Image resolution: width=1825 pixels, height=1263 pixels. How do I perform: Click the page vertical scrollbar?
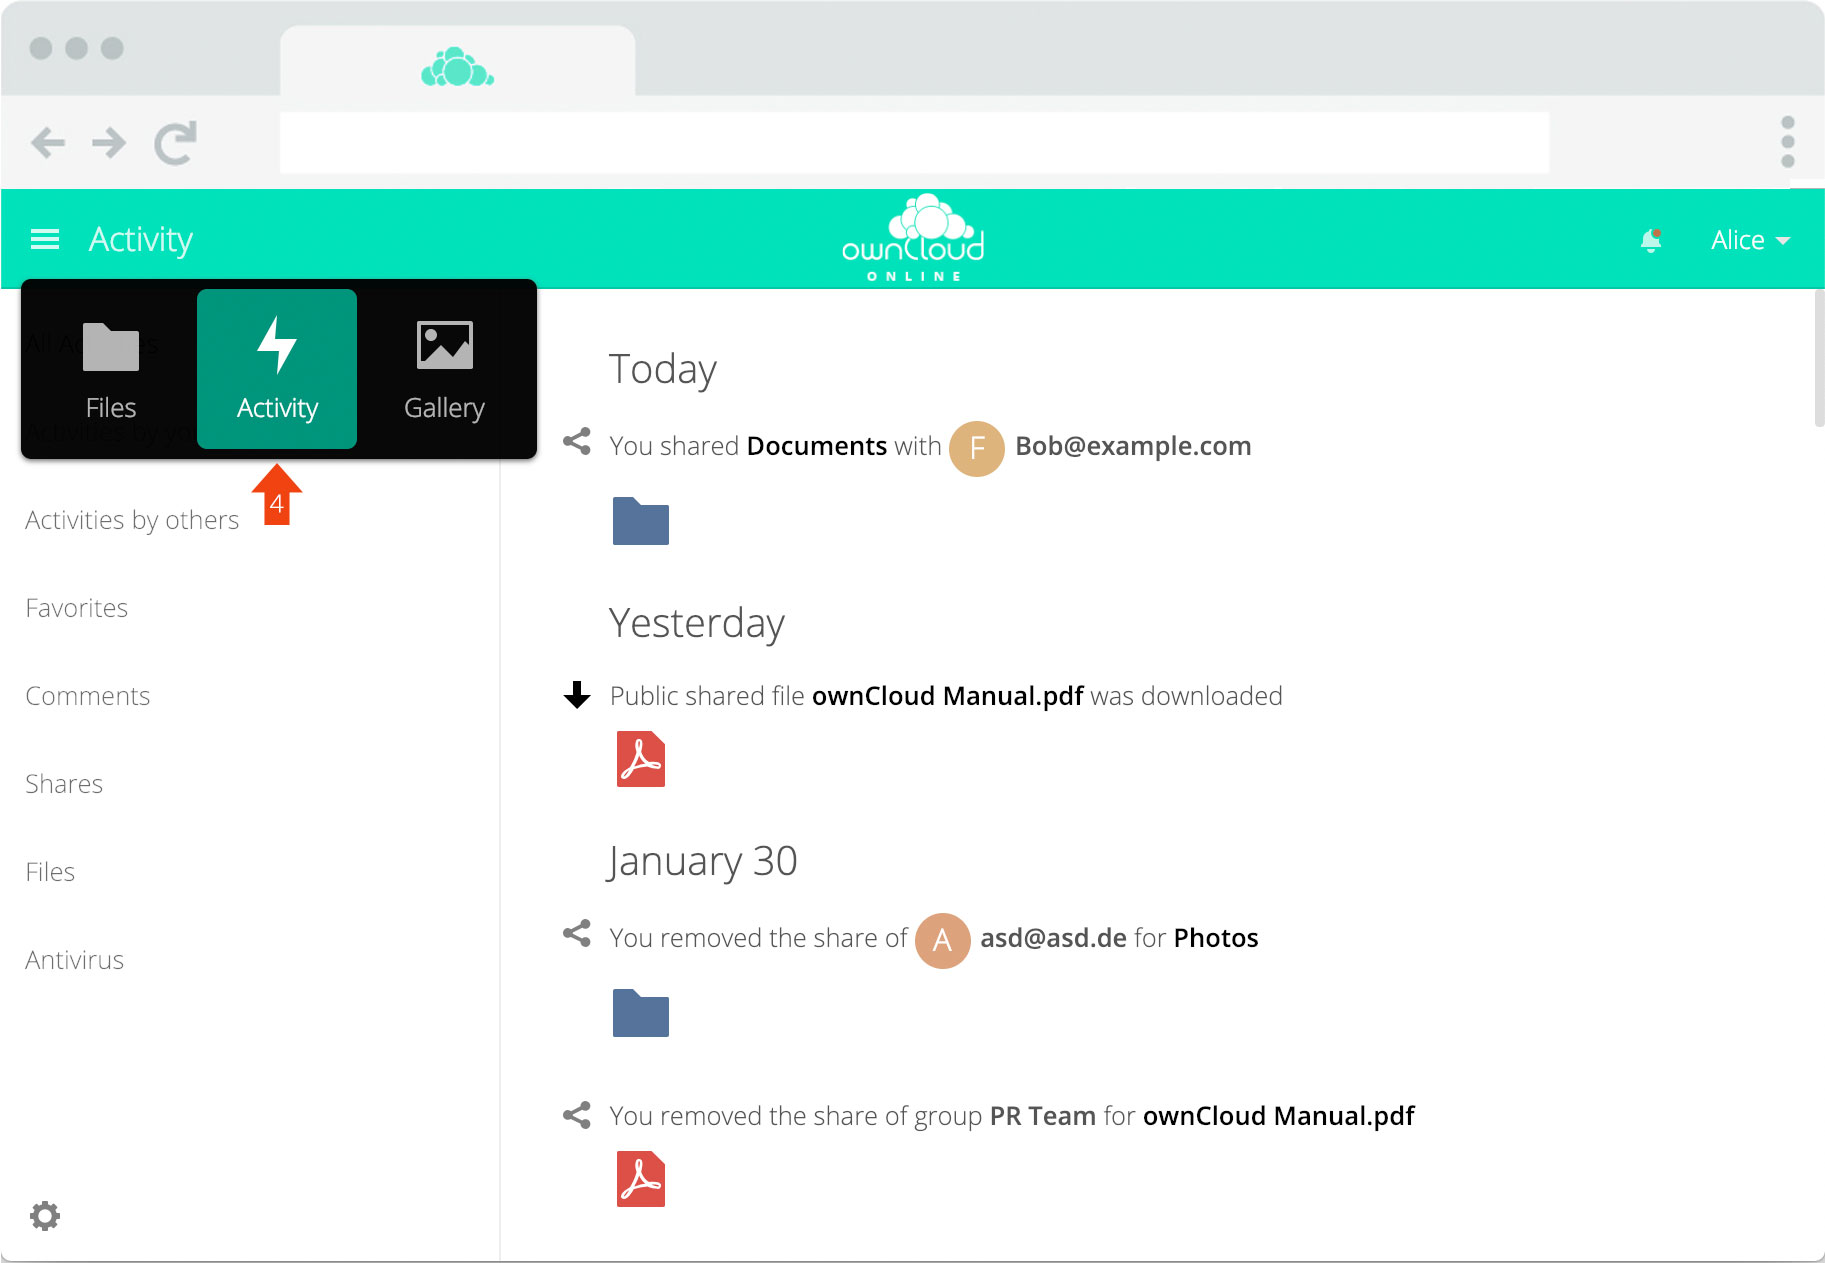1818,360
